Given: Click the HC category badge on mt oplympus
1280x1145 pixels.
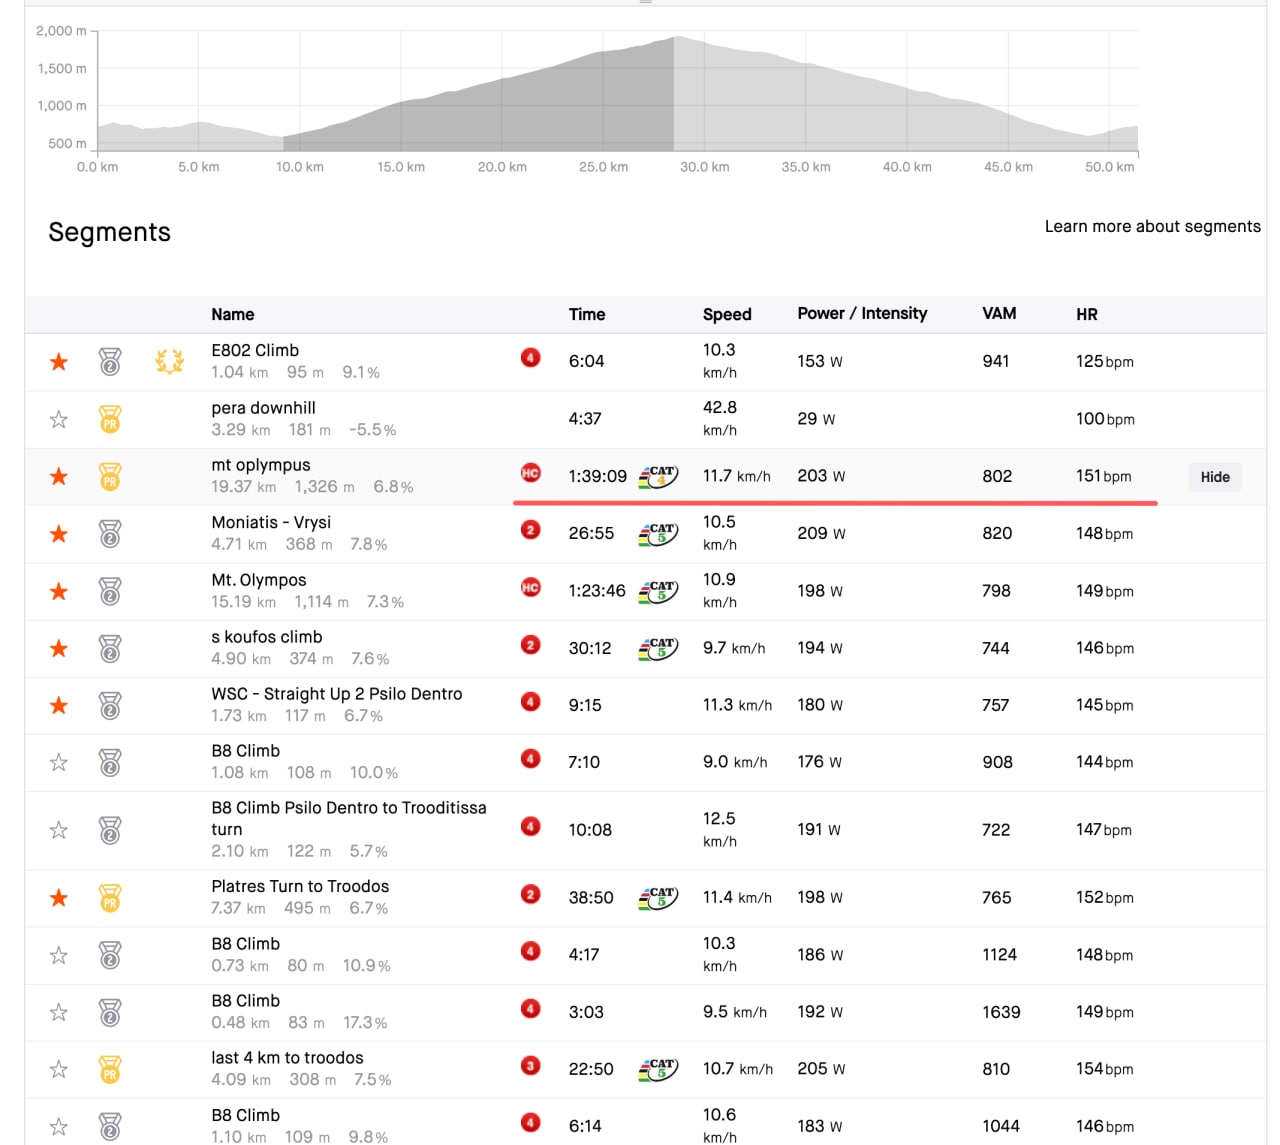Looking at the screenshot, I should click(531, 473).
